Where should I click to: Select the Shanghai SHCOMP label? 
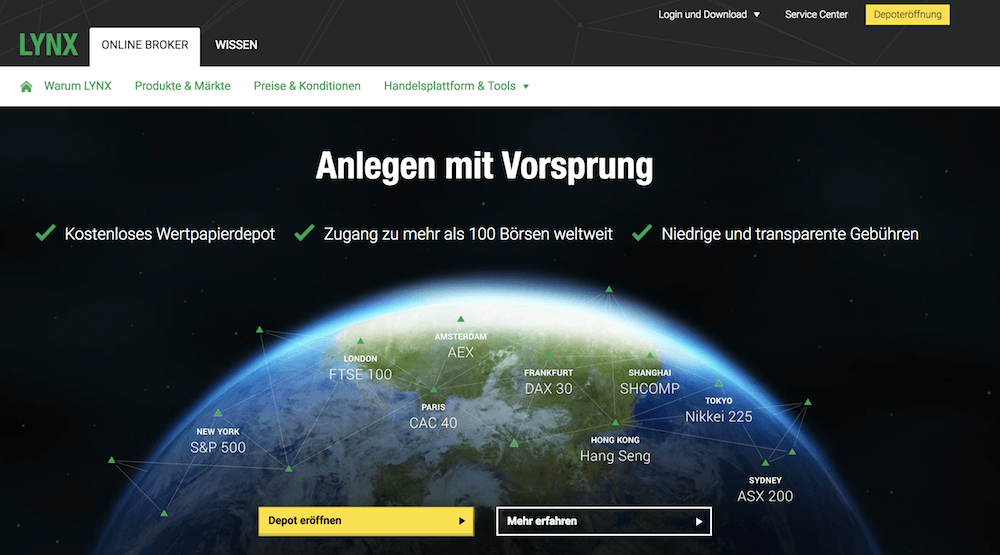[x=650, y=382]
